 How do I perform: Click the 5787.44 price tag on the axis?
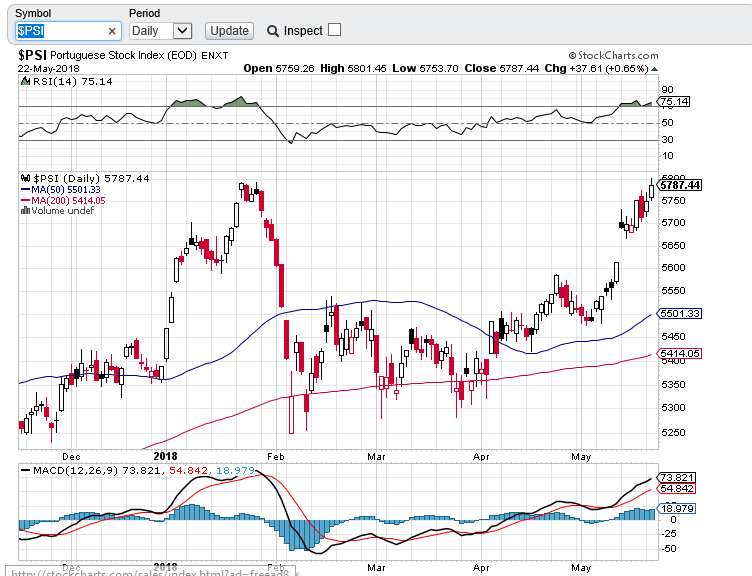[679, 185]
